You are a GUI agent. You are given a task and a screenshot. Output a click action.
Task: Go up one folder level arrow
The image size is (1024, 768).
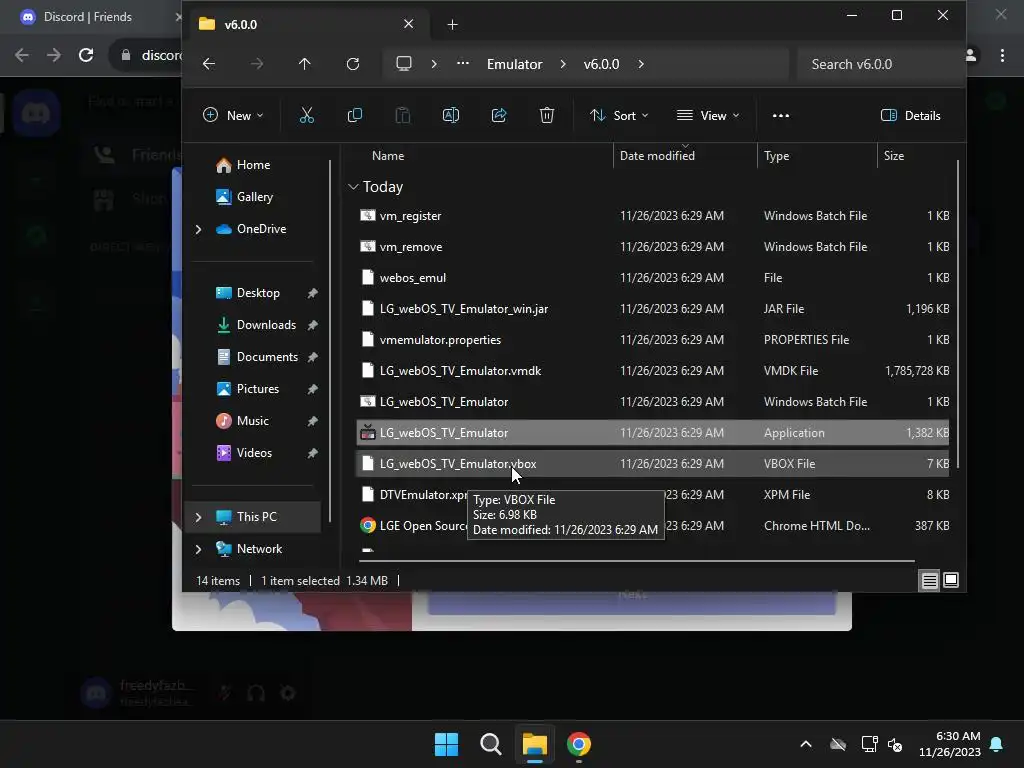[x=304, y=64]
